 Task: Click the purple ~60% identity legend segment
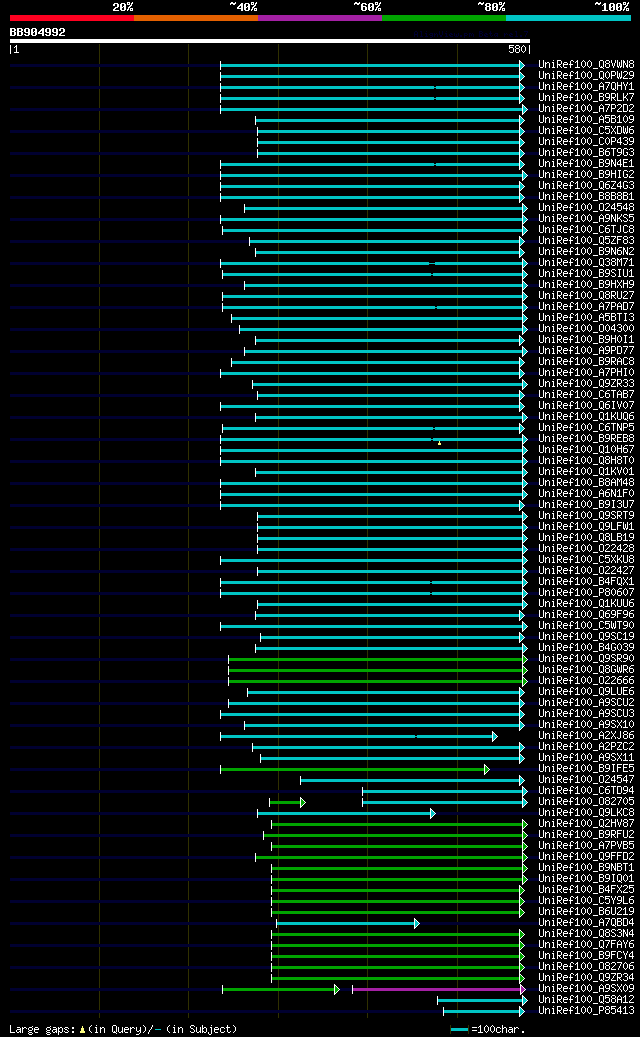point(320,18)
